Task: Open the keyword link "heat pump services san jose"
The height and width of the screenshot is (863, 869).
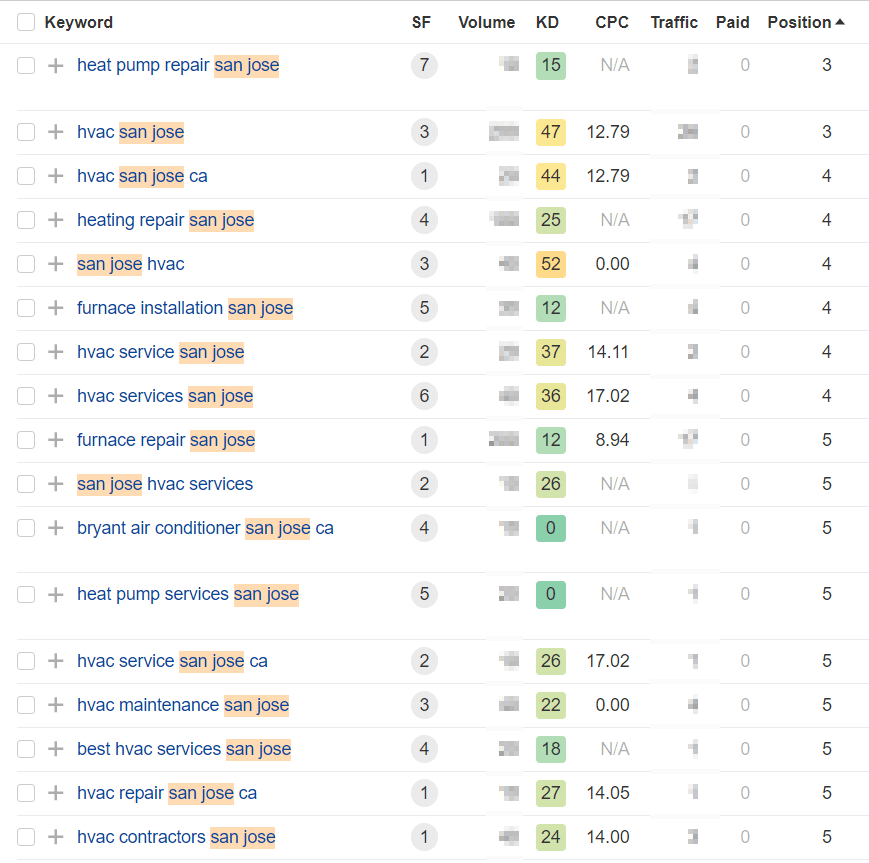Action: point(188,594)
